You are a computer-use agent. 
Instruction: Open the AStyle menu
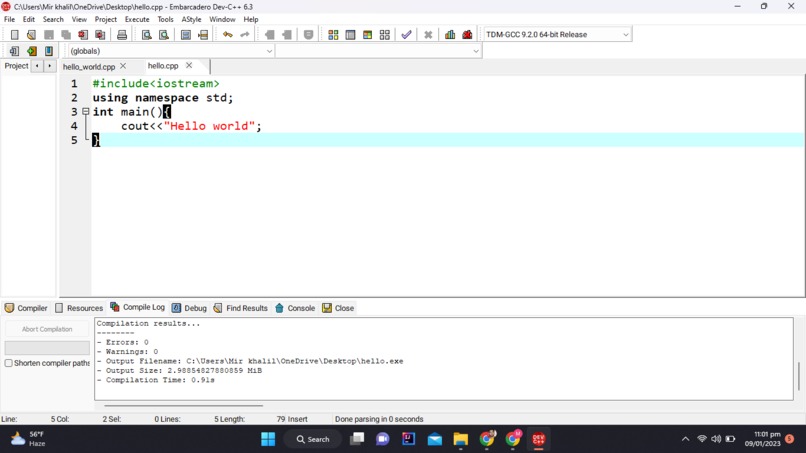[191, 19]
